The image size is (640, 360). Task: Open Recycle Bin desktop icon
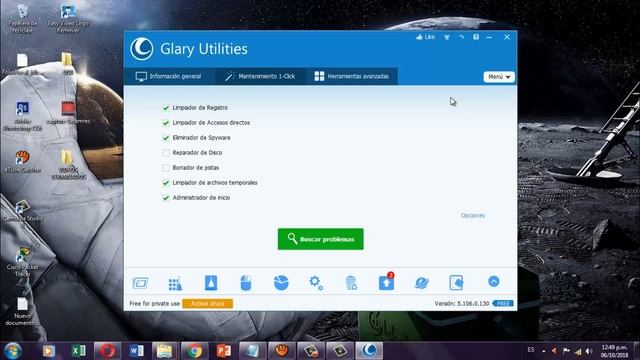(x=23, y=18)
